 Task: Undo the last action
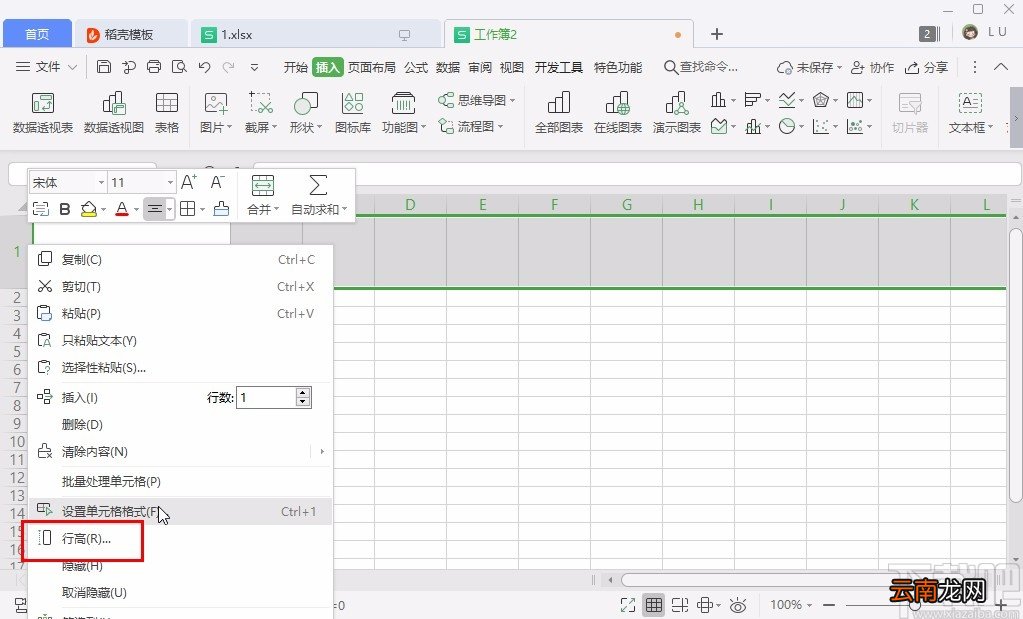tap(204, 67)
